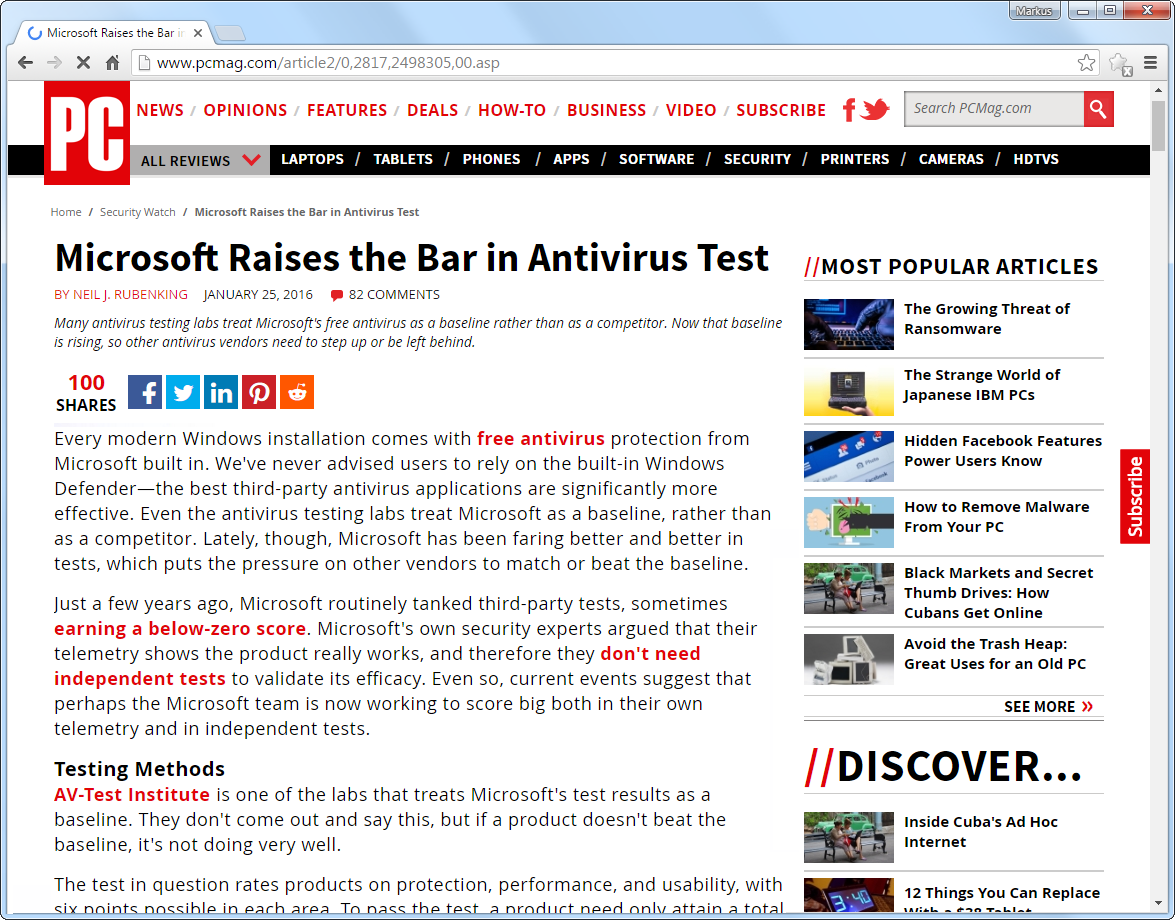Image resolution: width=1175 pixels, height=920 pixels.
Task: Open Hidden Facebook Features thumbnail
Action: coord(849,456)
